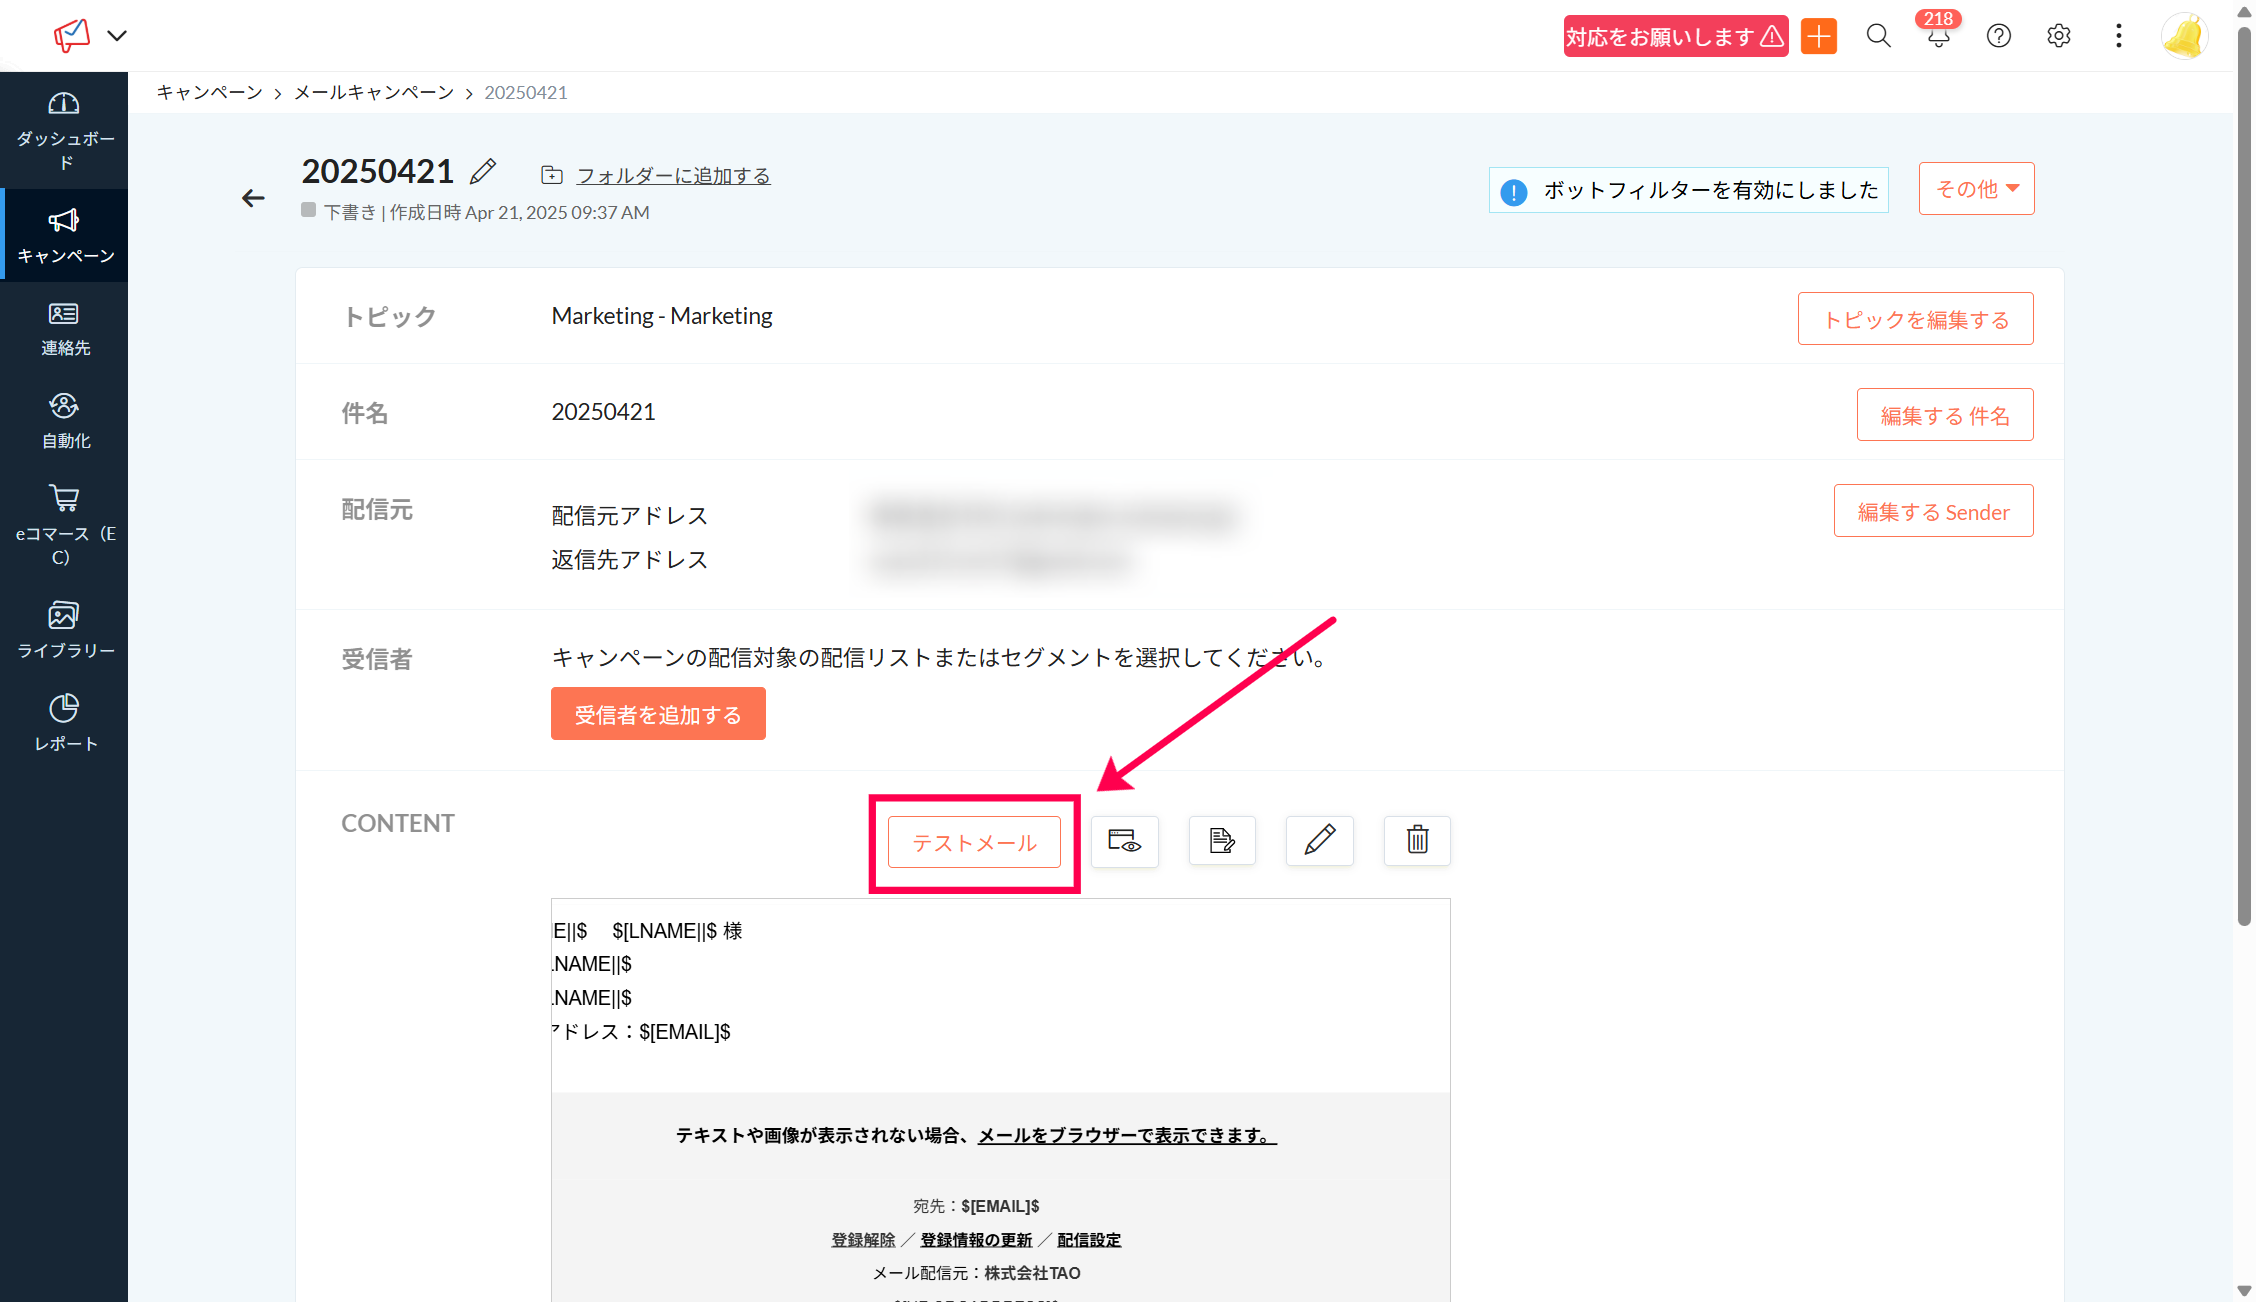
Task: Rename campaign using title pencil icon
Action: coord(483,172)
